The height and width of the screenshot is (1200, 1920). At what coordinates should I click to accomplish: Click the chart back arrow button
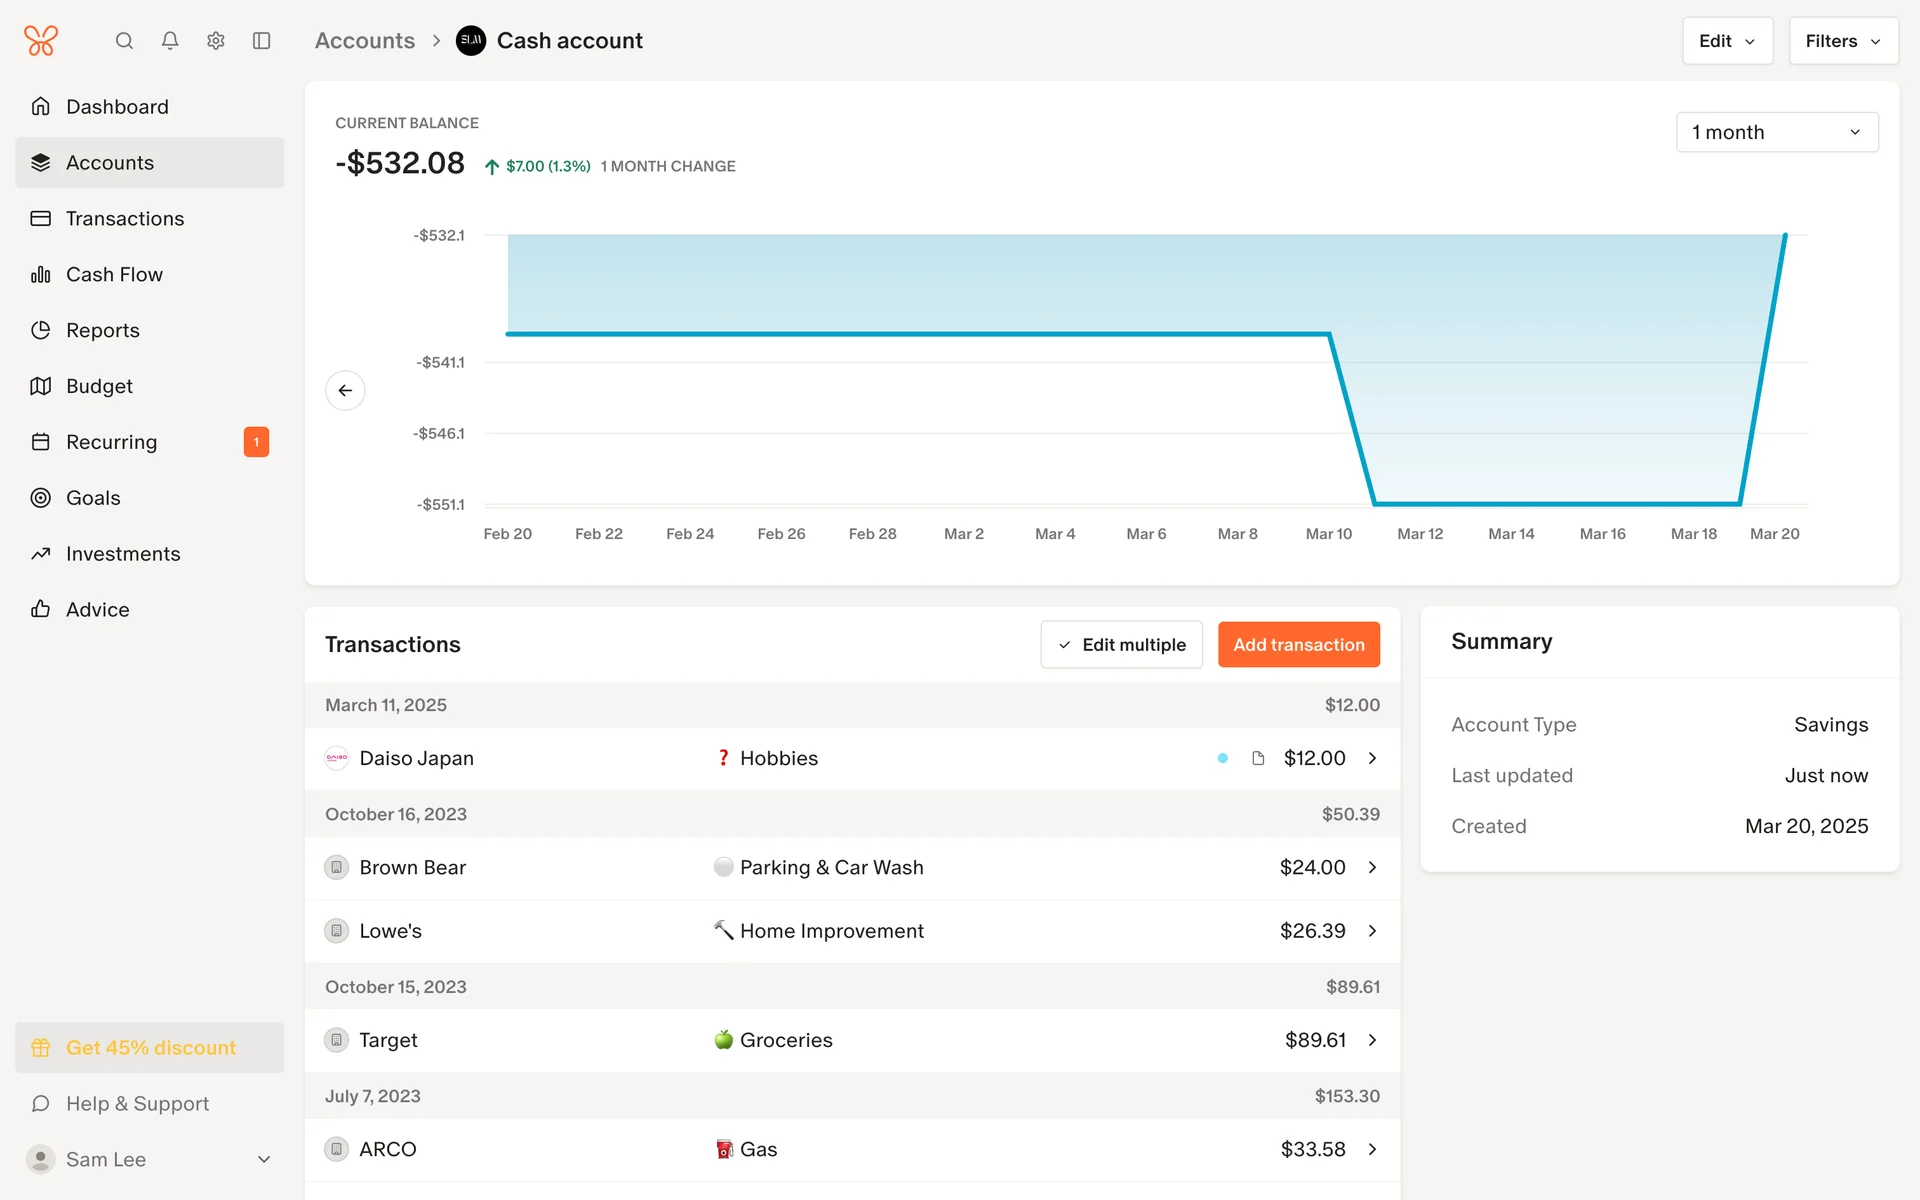[x=345, y=390]
